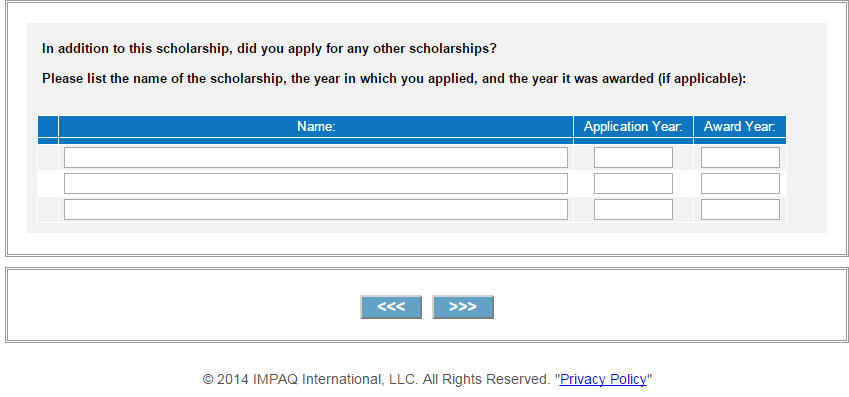The image size is (849, 397).
Task: Select the third row Award Year box
Action: (x=740, y=210)
